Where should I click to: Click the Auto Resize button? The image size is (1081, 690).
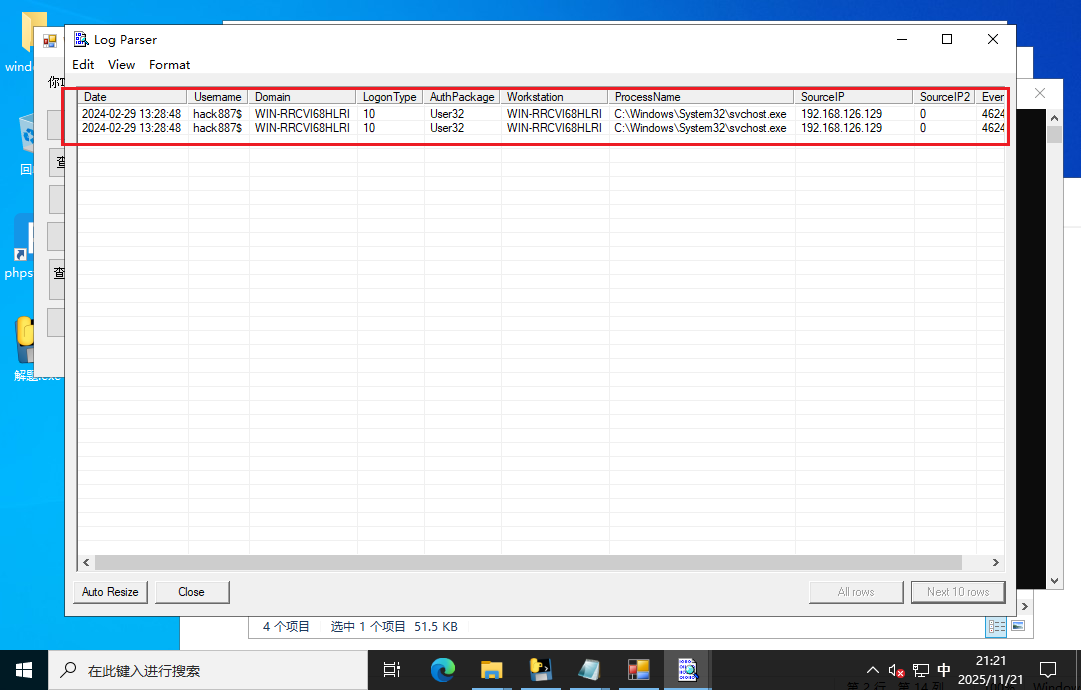(x=110, y=592)
